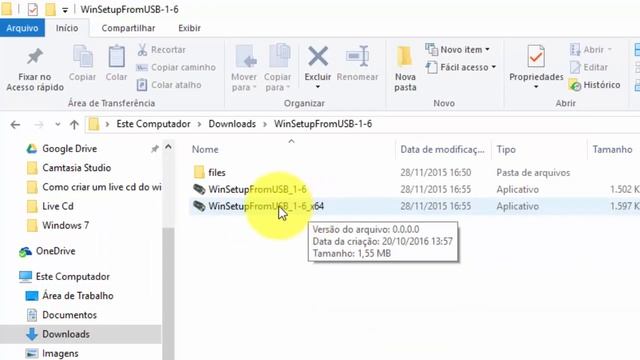Open Documentos in the sidebar
The height and width of the screenshot is (360, 640).
[69, 315]
